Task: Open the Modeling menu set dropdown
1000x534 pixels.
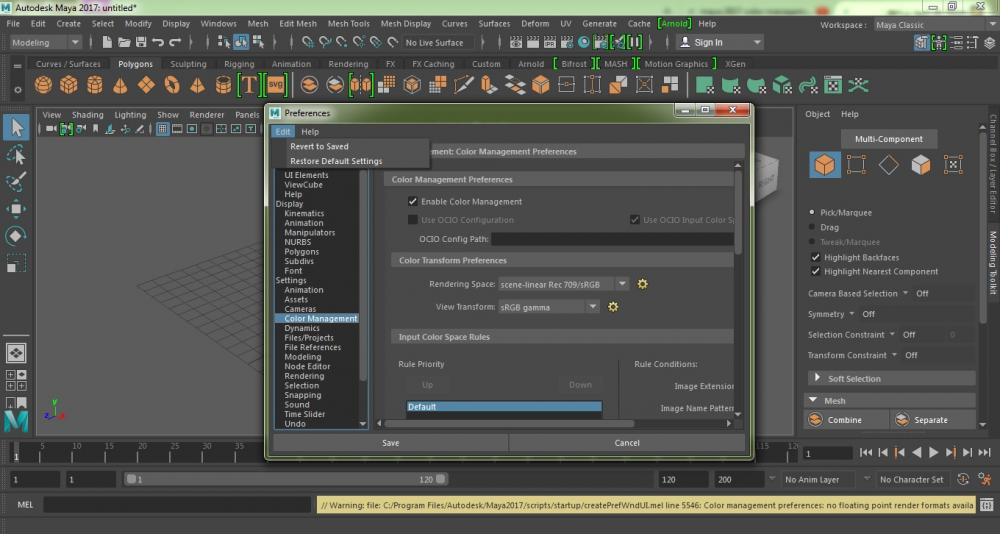Action: pos(46,43)
